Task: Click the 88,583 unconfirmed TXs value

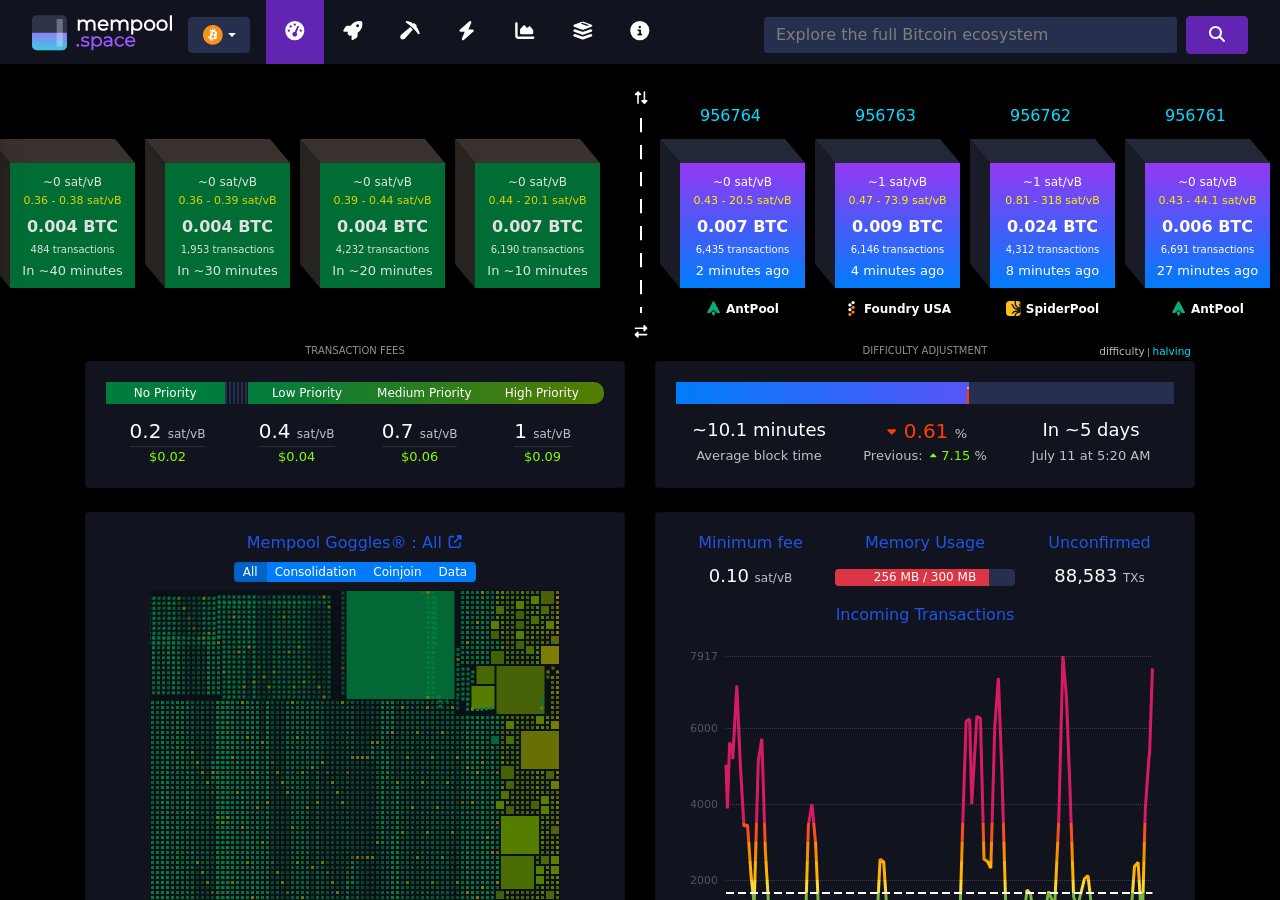Action: pyautogui.click(x=1099, y=576)
